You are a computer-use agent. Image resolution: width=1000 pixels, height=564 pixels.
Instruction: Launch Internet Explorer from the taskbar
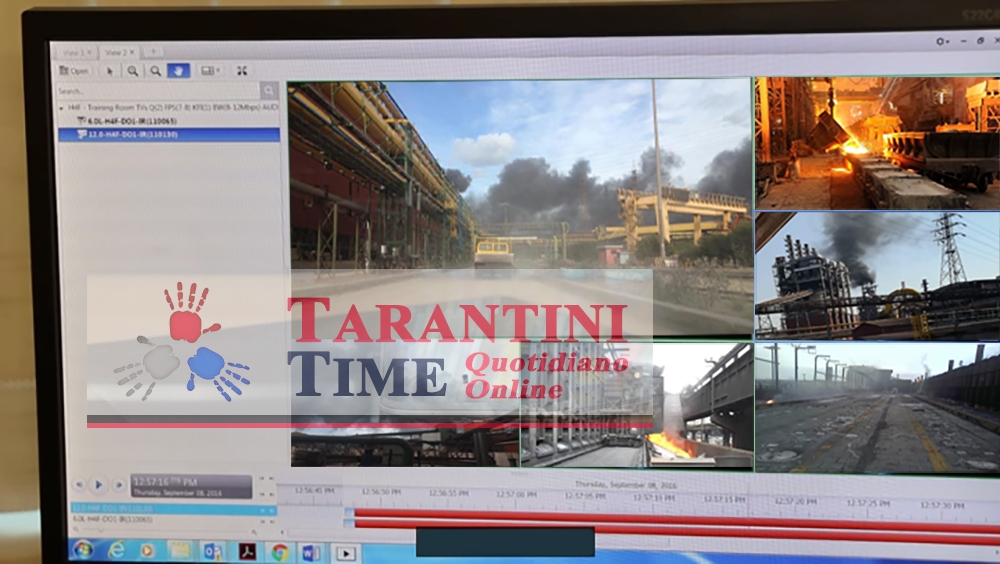[x=116, y=550]
